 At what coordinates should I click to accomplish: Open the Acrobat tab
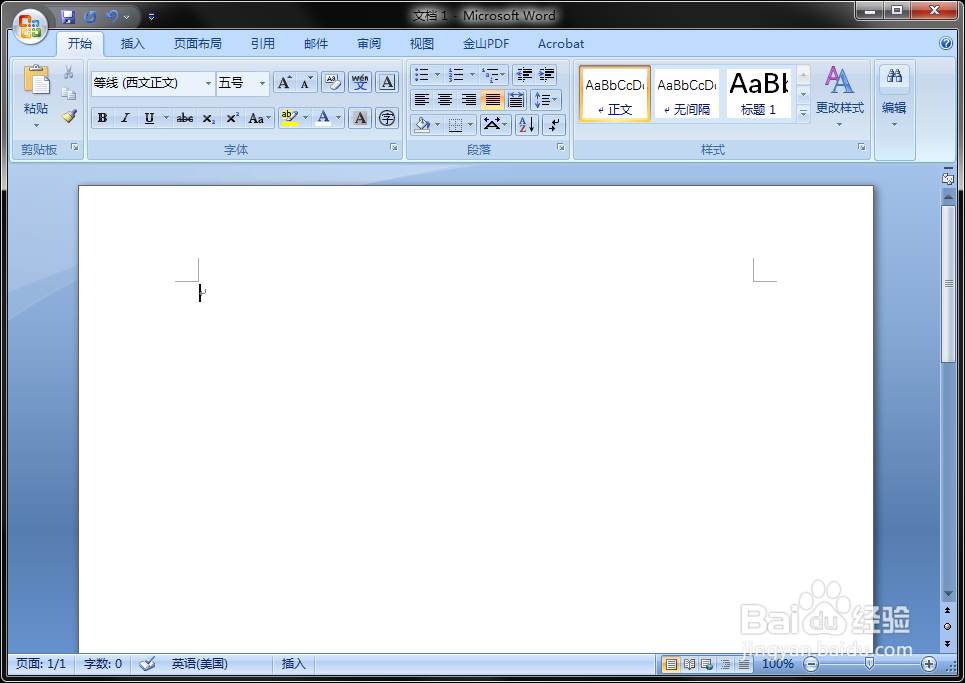[561, 44]
